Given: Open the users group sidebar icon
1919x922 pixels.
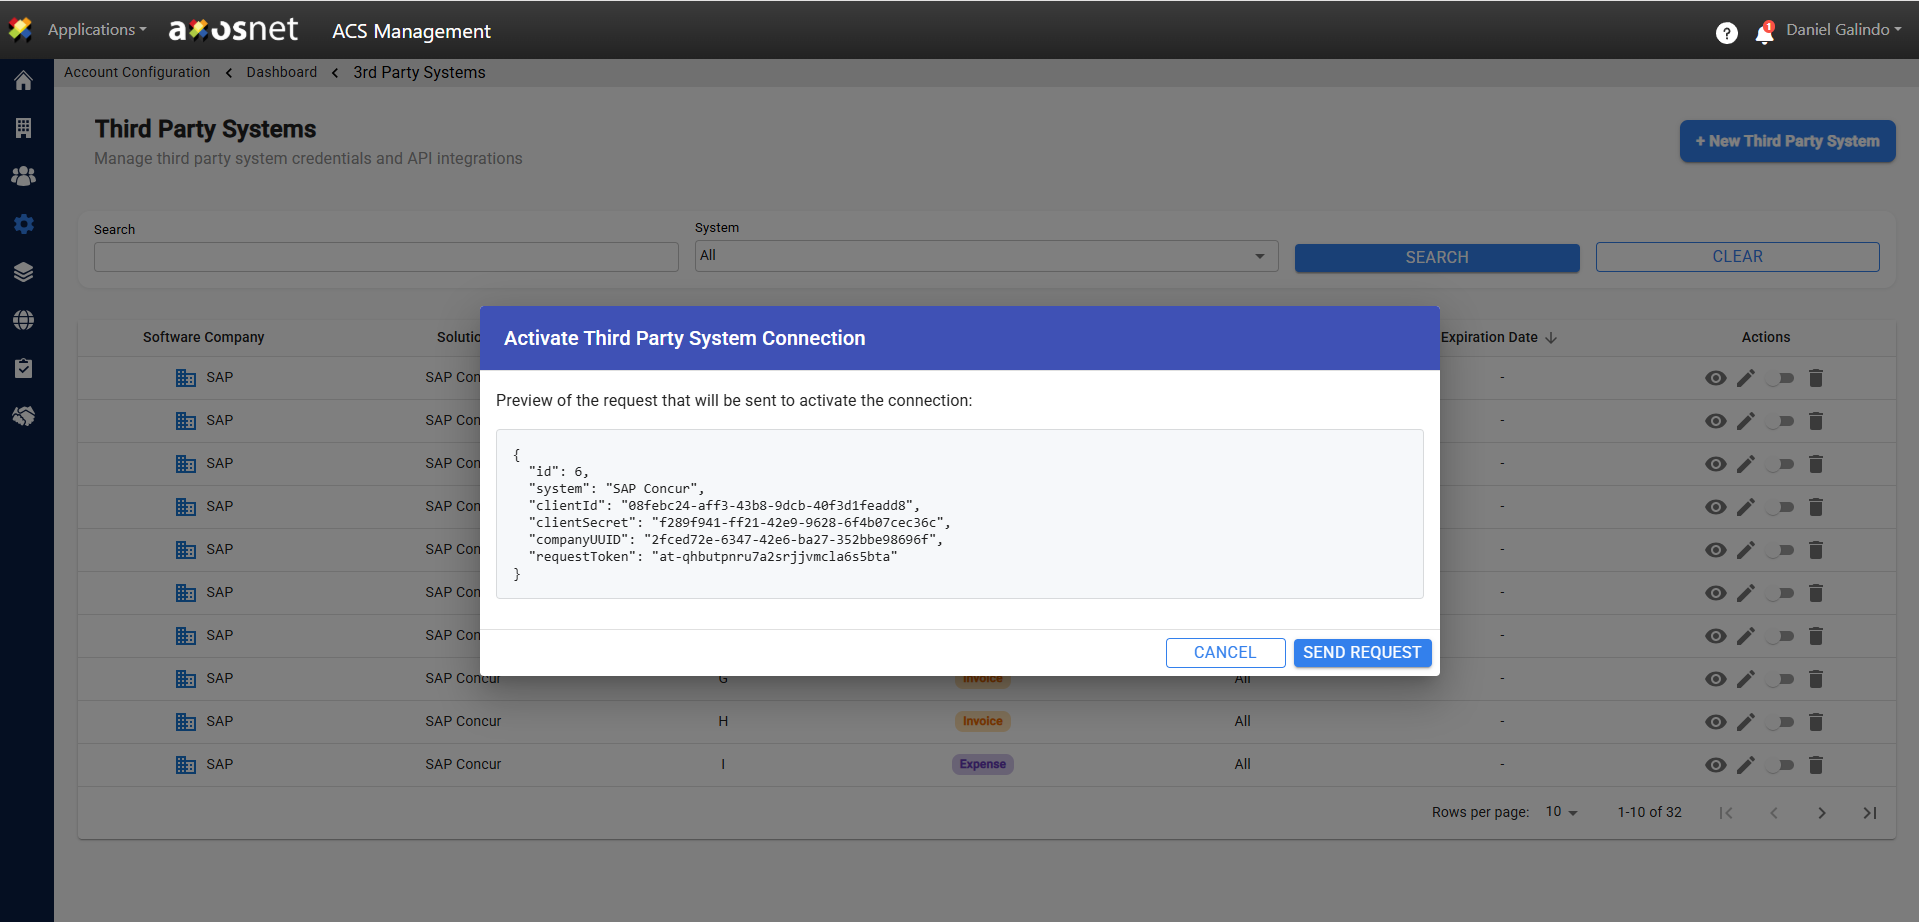Looking at the screenshot, I should tap(24, 176).
